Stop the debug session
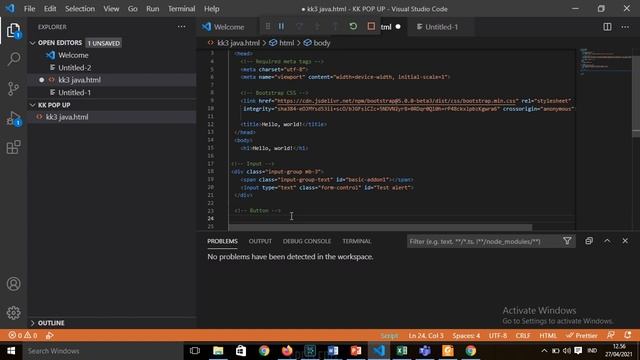Image resolution: width=640 pixels, height=360 pixels. click(371, 27)
